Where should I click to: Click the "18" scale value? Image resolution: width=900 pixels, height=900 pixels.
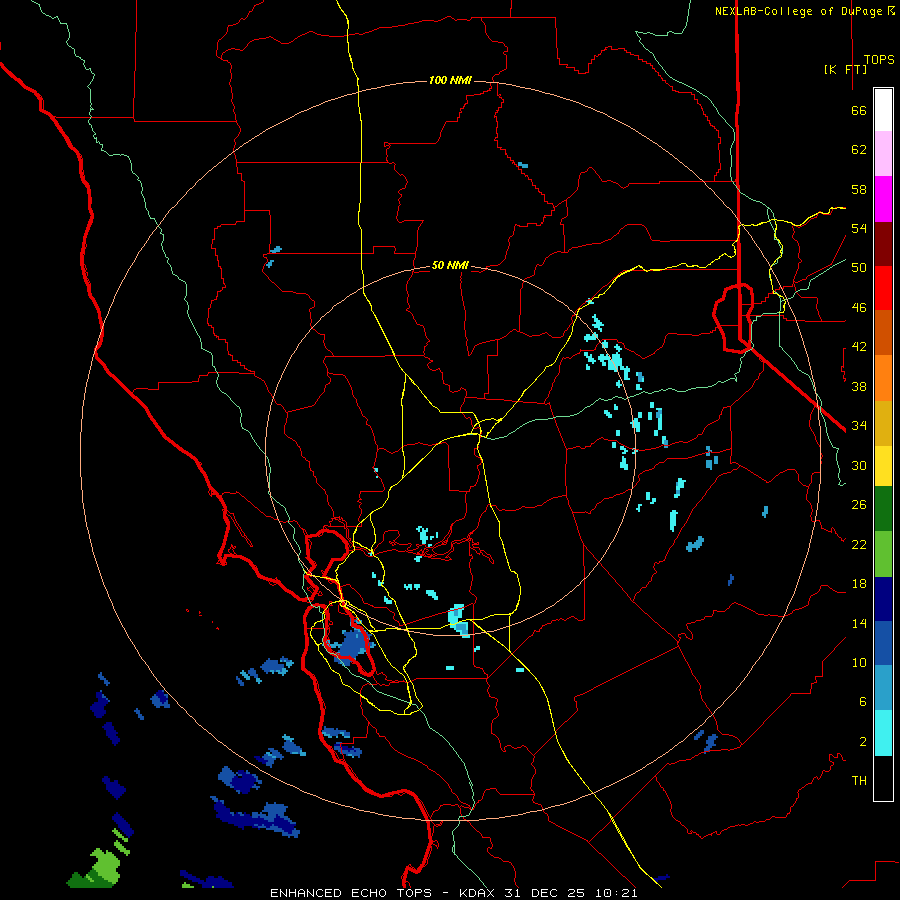(x=859, y=584)
